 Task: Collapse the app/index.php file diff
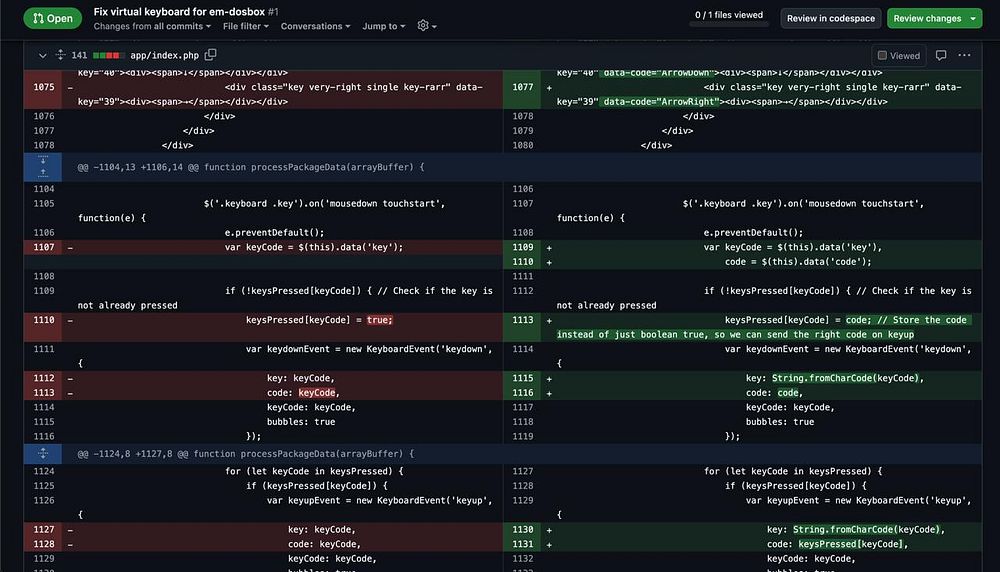(42, 55)
